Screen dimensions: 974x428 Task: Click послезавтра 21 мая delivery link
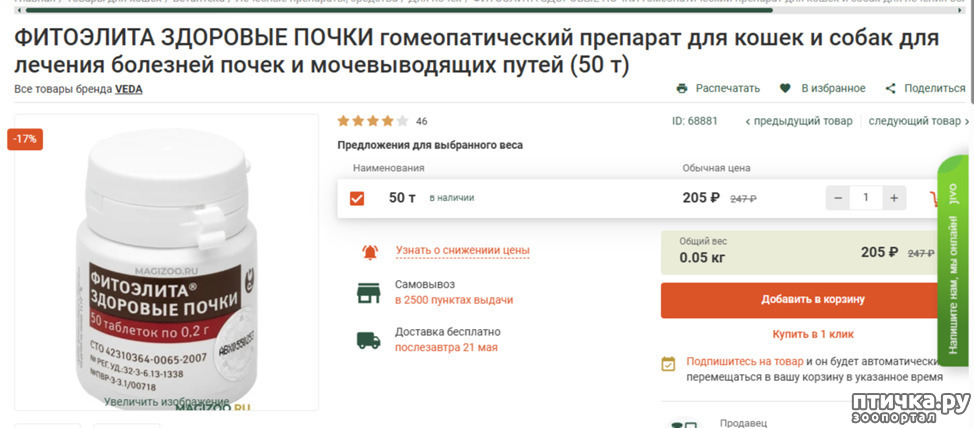click(446, 347)
